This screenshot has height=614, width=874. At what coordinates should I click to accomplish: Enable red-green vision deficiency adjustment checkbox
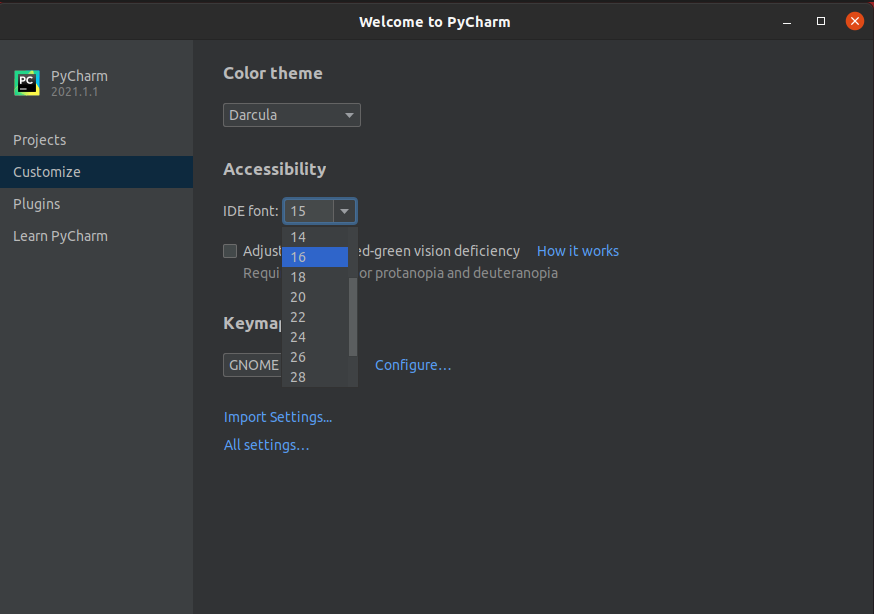230,251
